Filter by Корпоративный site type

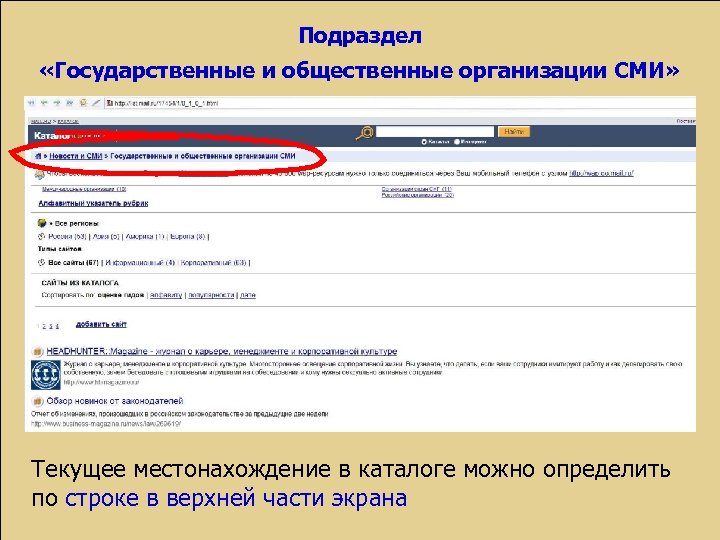[x=213, y=263]
